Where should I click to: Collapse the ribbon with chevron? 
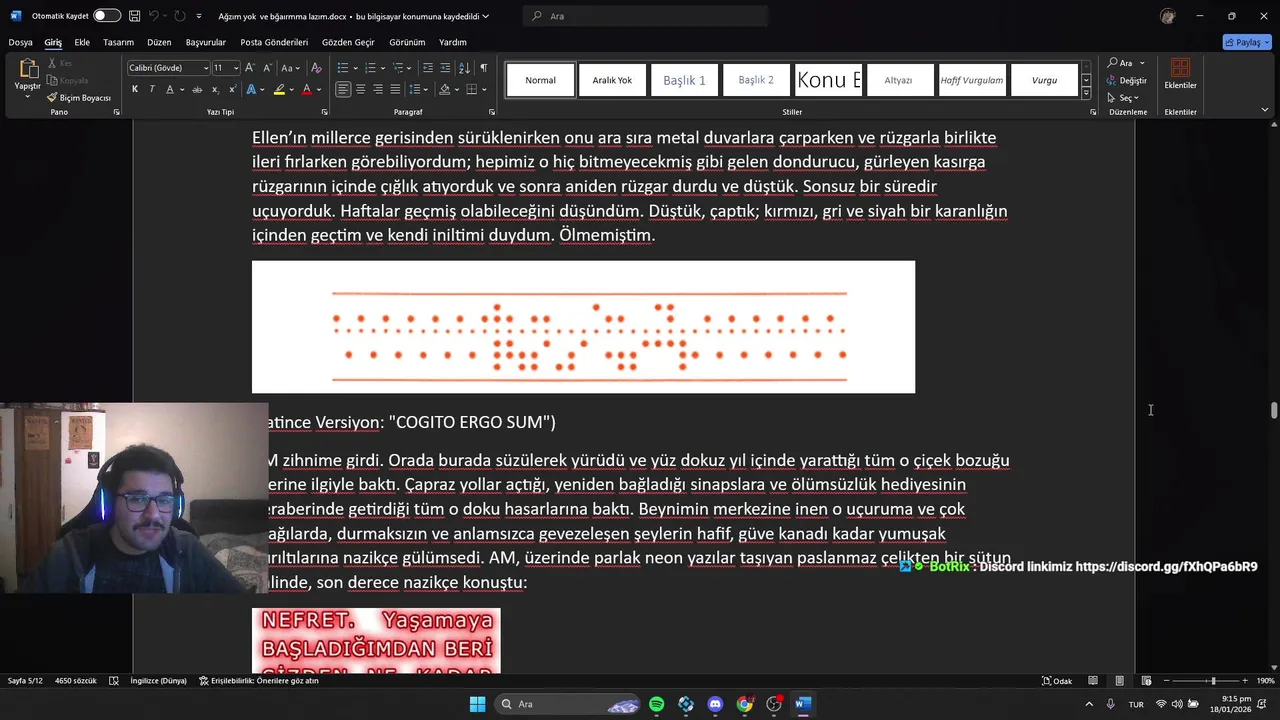point(1265,110)
